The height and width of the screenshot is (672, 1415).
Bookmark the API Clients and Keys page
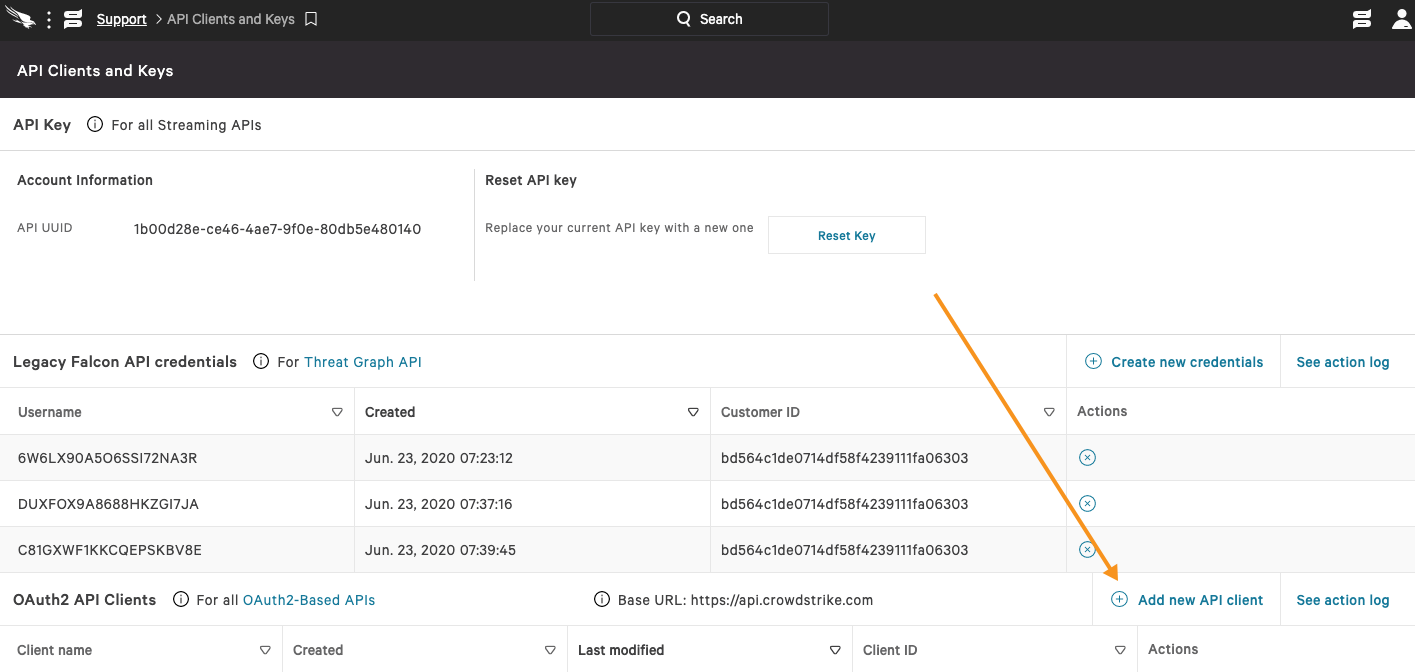(x=311, y=19)
